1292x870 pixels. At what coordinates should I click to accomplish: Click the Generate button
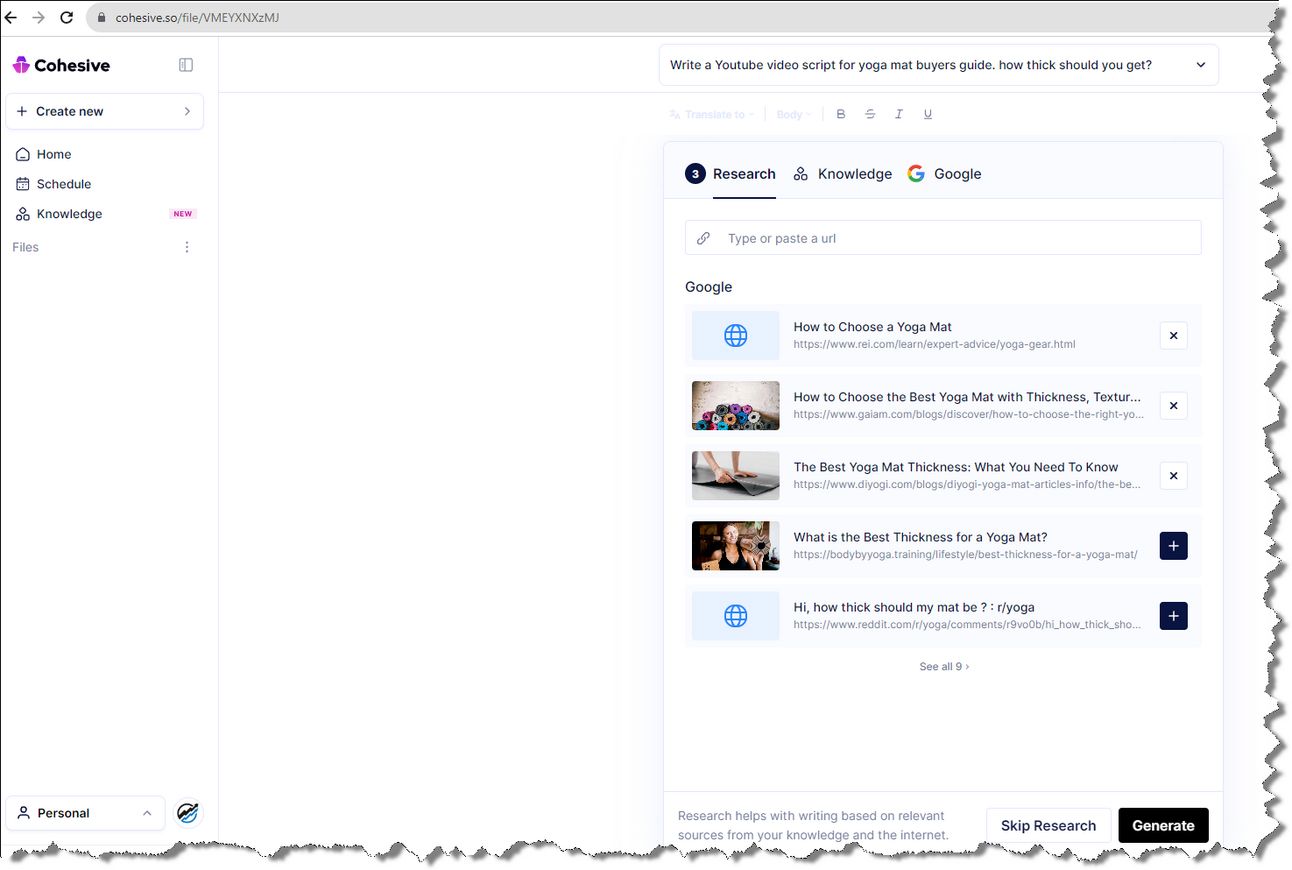point(1163,826)
